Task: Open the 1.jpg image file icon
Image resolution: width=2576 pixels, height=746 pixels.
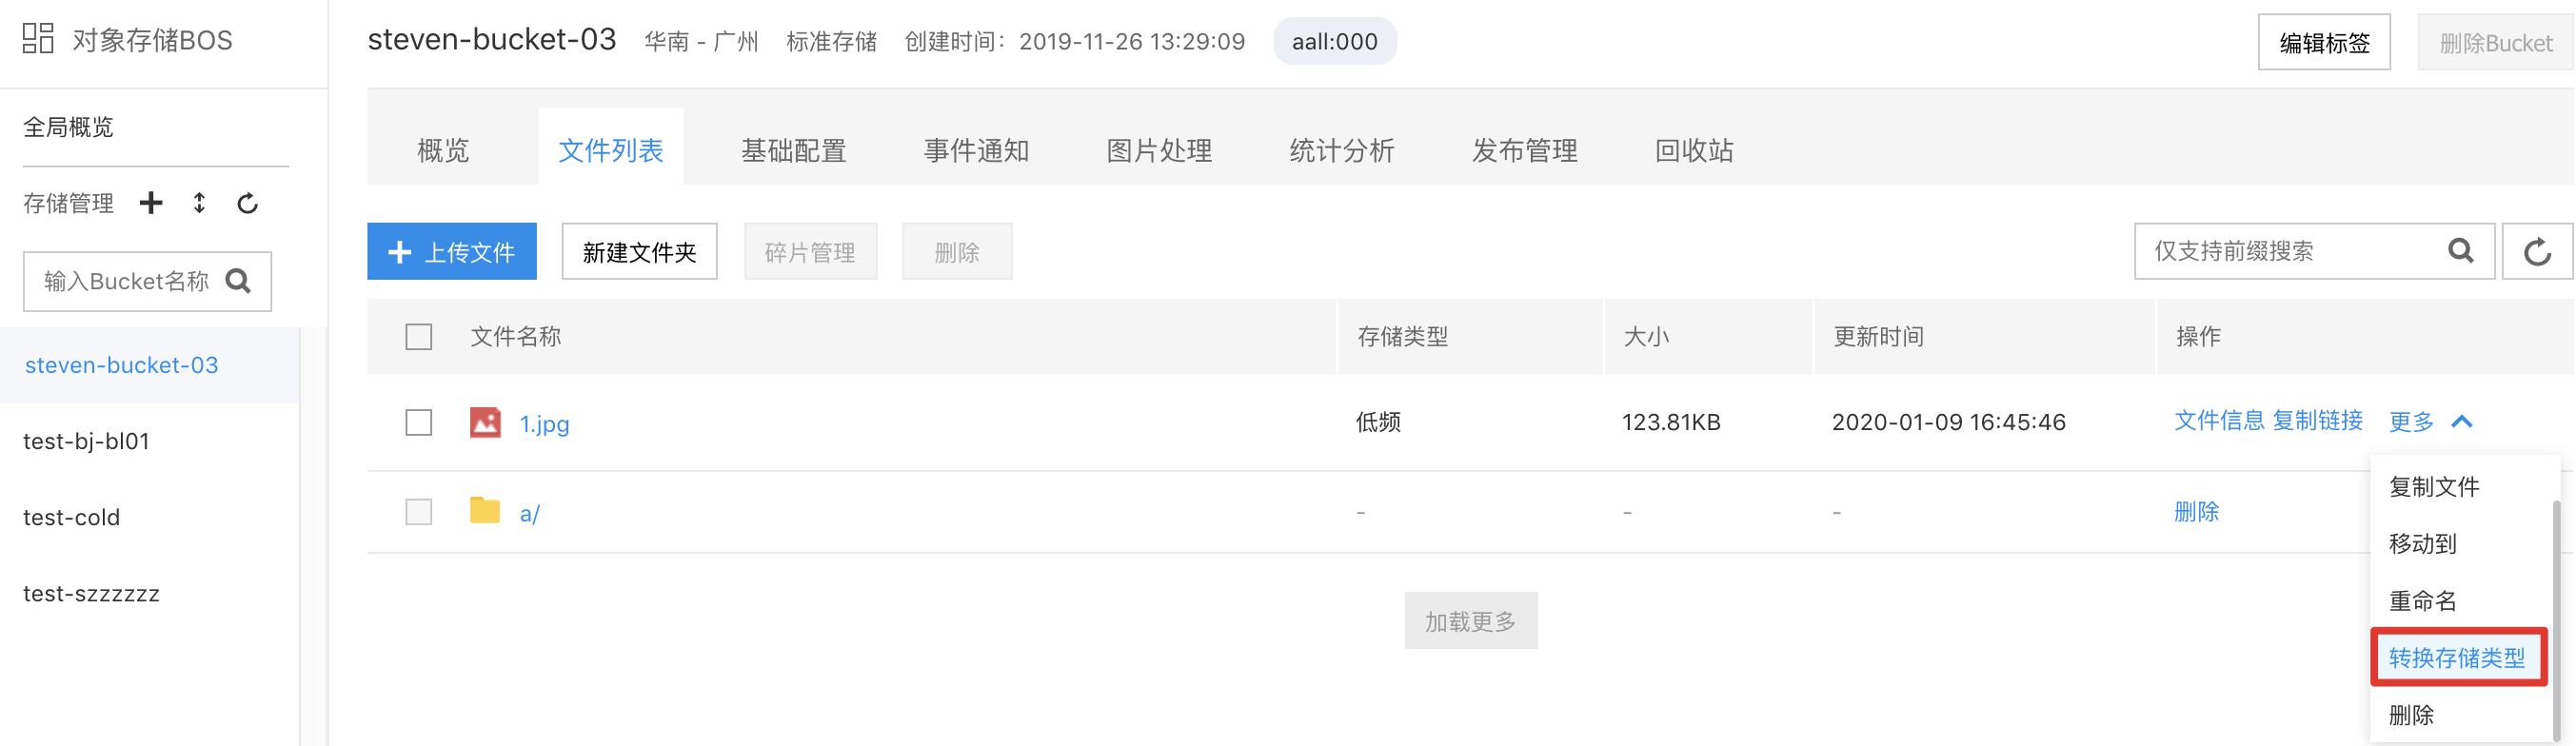Action: [x=485, y=422]
